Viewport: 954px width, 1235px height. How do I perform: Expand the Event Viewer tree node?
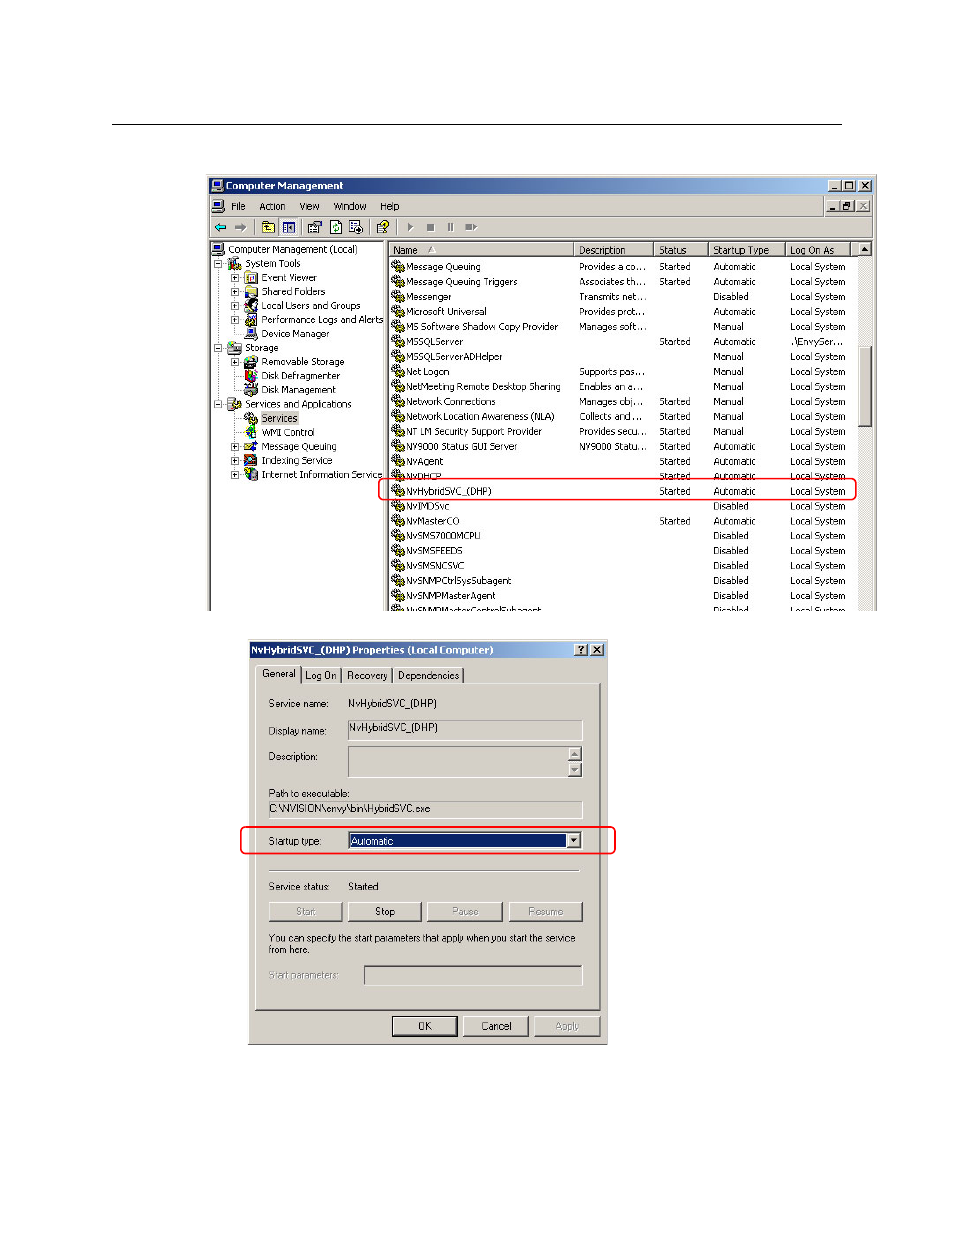click(235, 278)
